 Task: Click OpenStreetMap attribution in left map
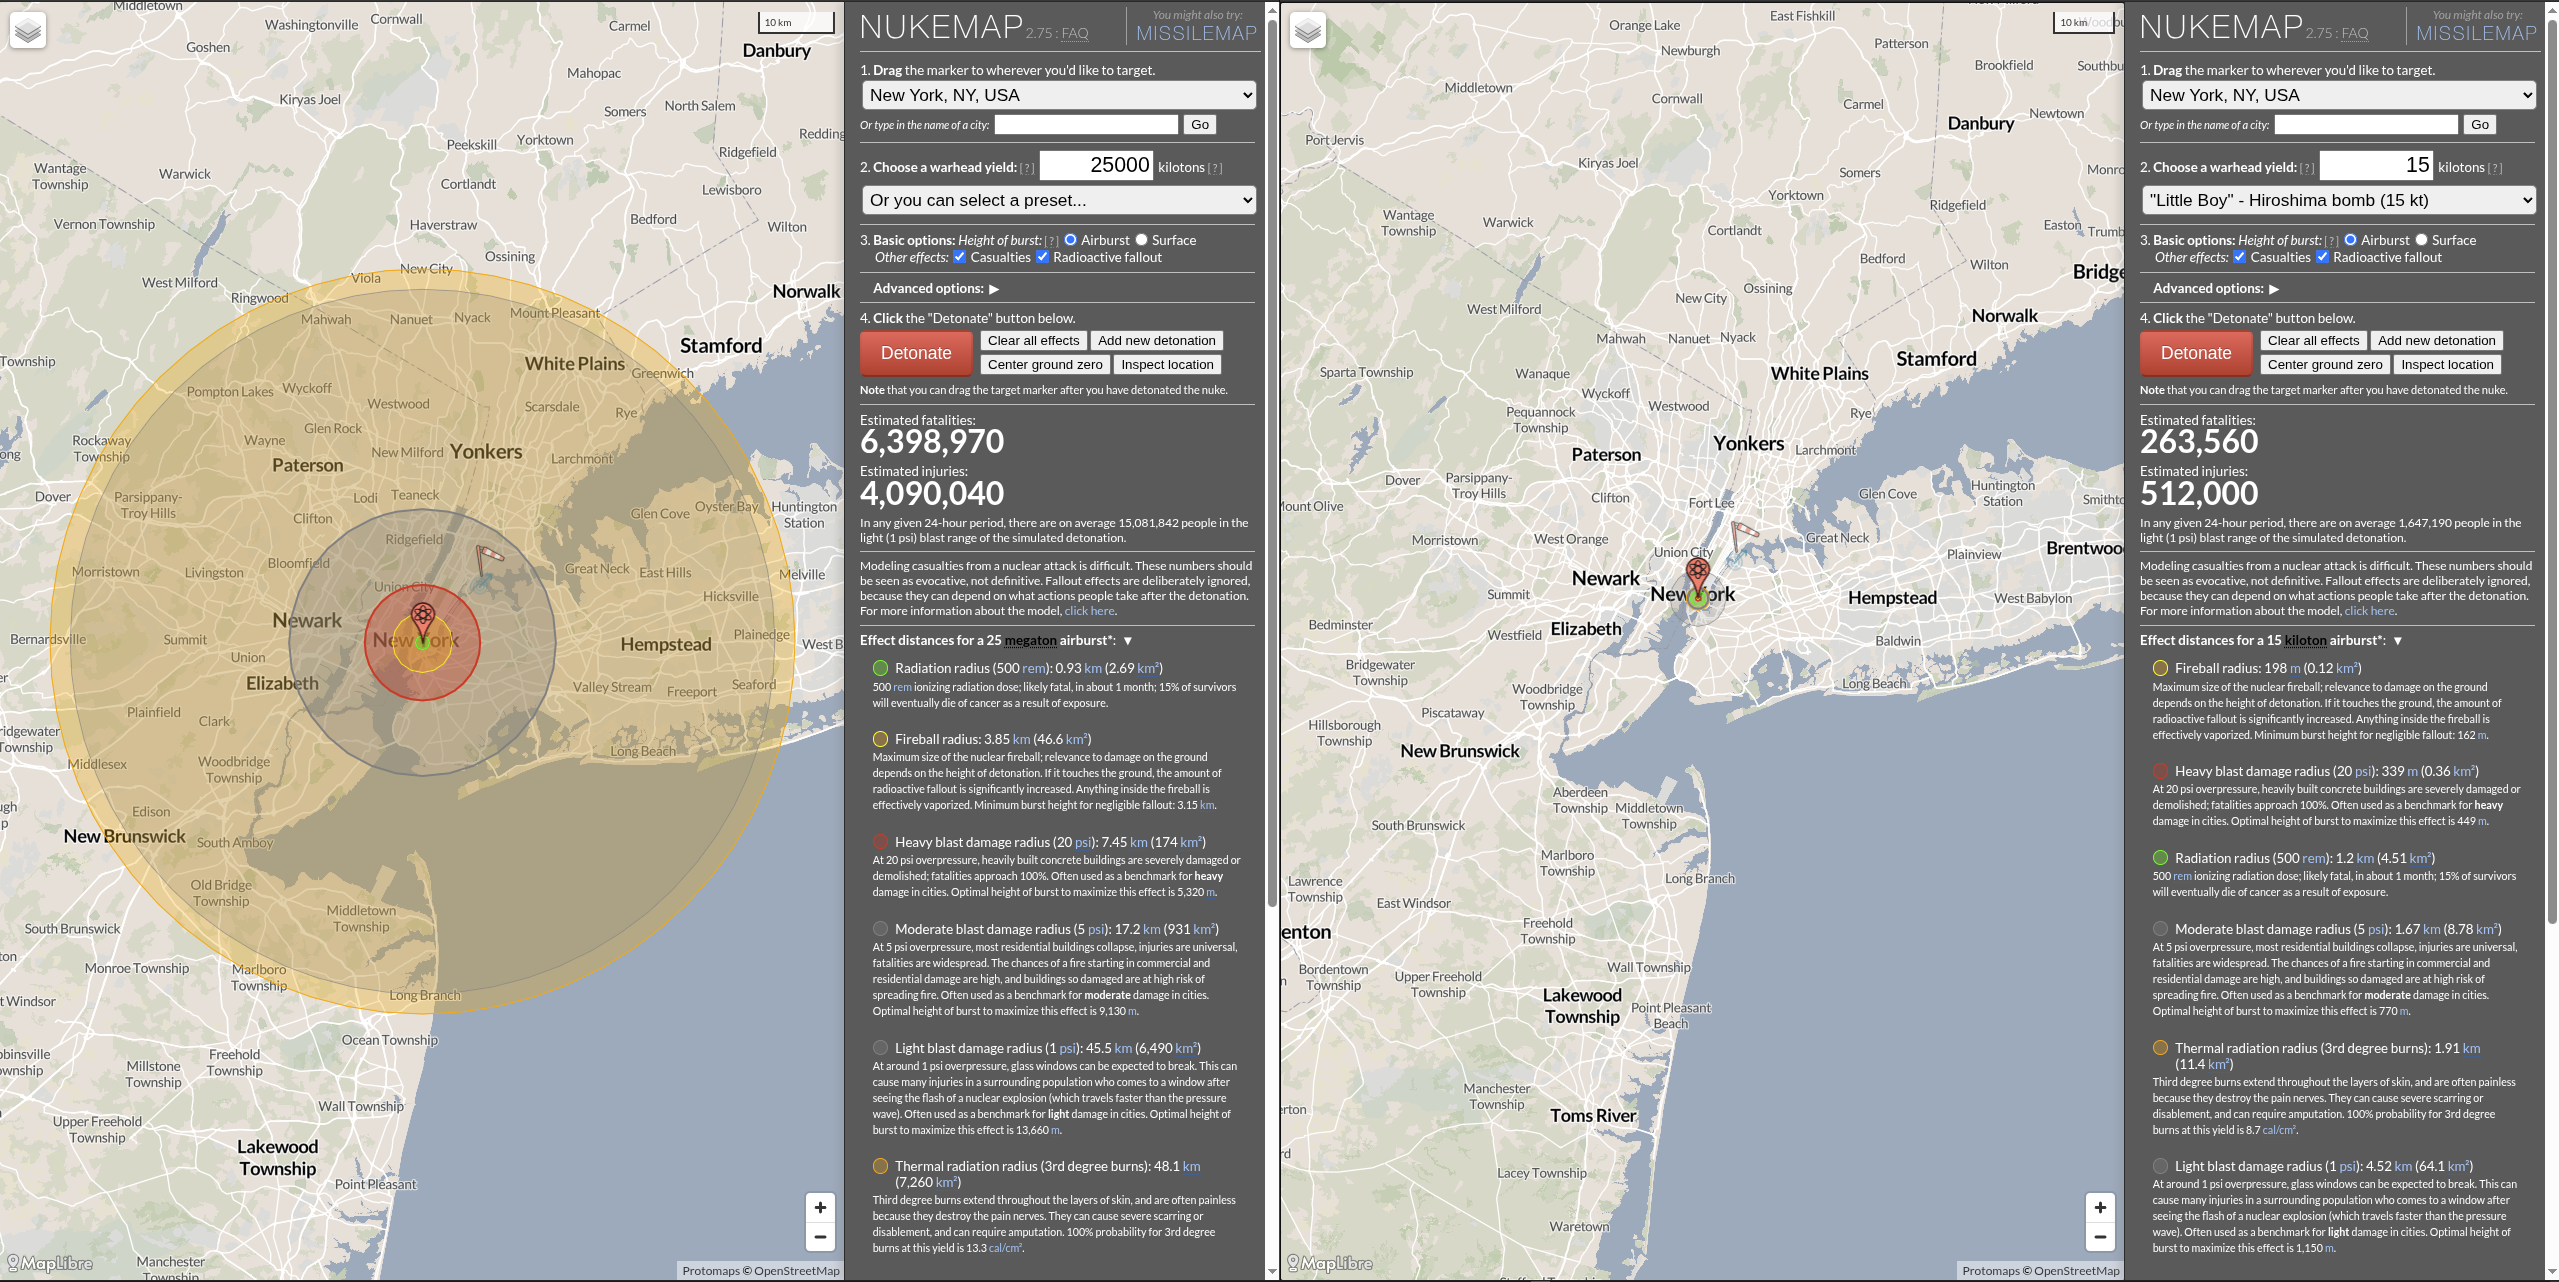click(796, 1271)
